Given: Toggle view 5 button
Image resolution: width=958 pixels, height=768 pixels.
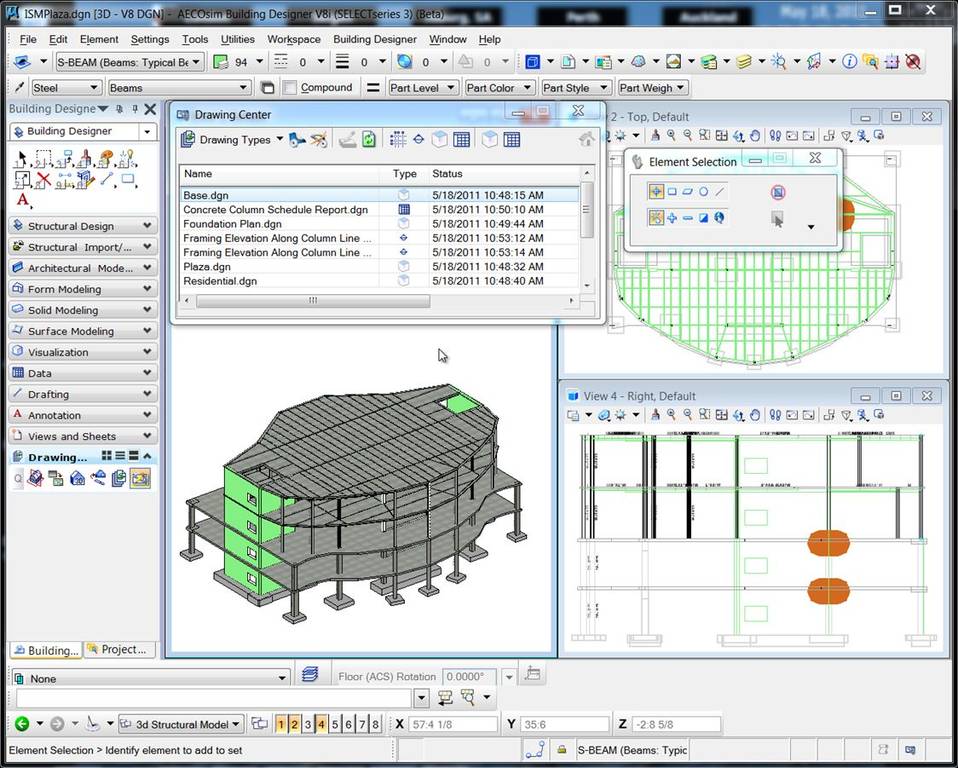Looking at the screenshot, I should coord(335,725).
